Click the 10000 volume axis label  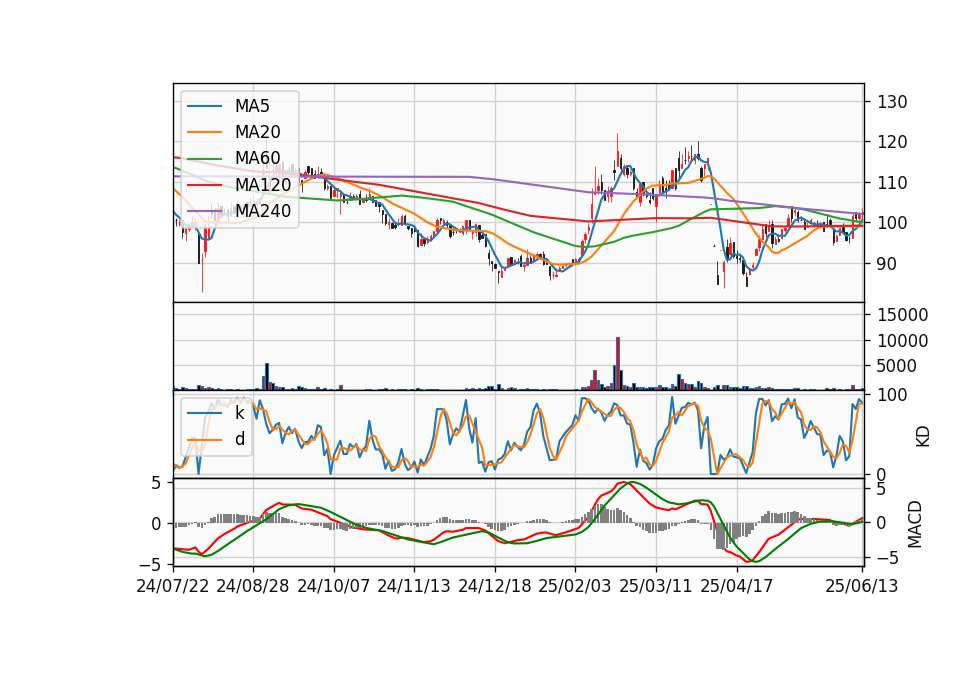click(902, 341)
